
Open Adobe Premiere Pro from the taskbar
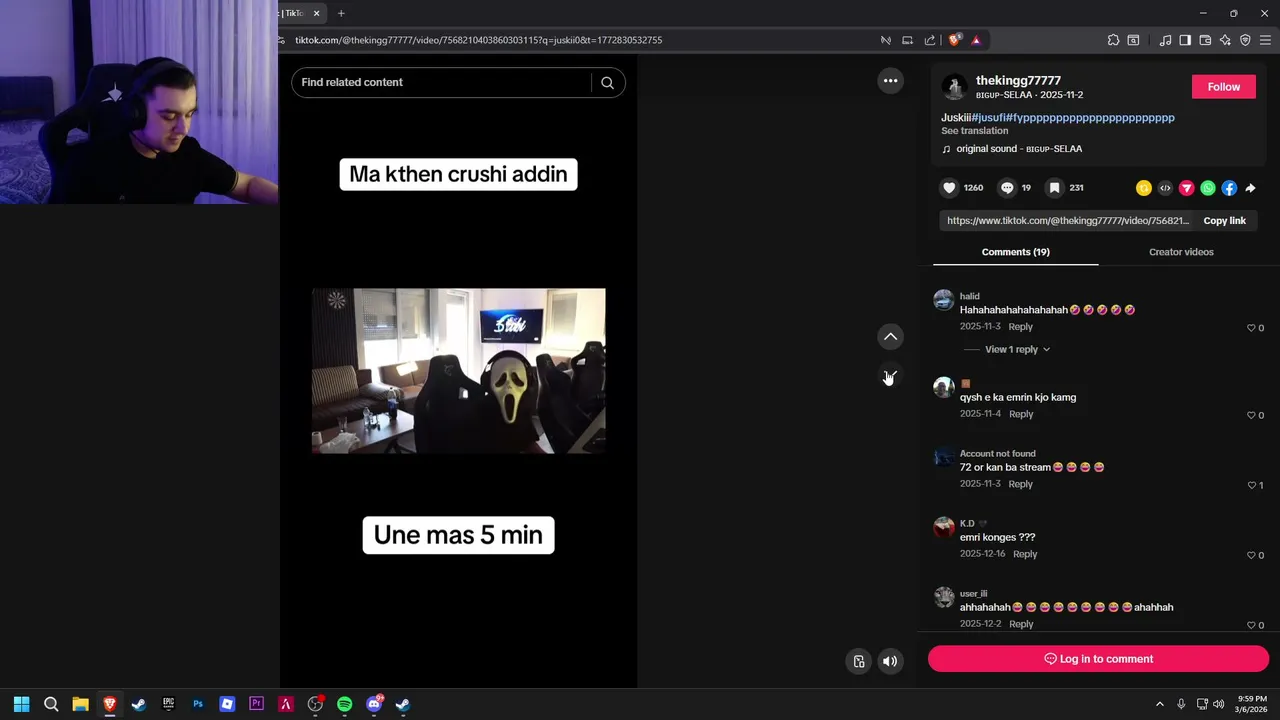pos(256,704)
